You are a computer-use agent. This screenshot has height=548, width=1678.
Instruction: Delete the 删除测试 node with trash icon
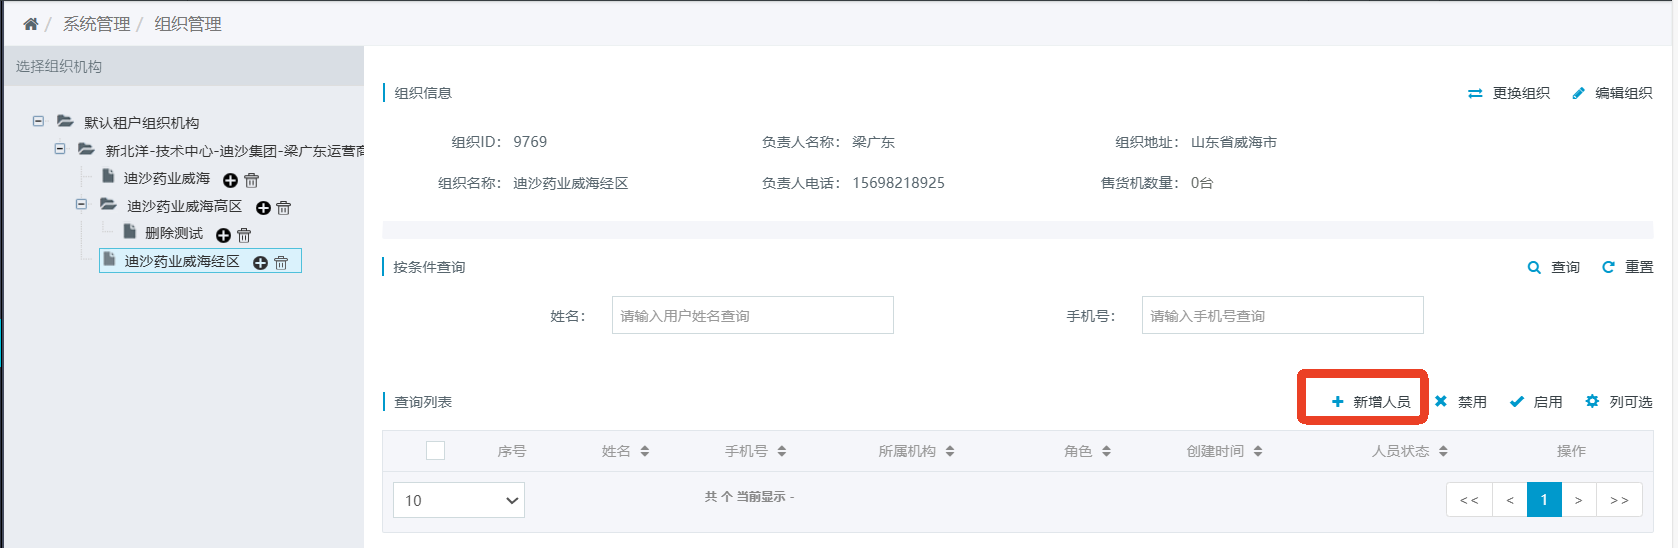coord(244,235)
